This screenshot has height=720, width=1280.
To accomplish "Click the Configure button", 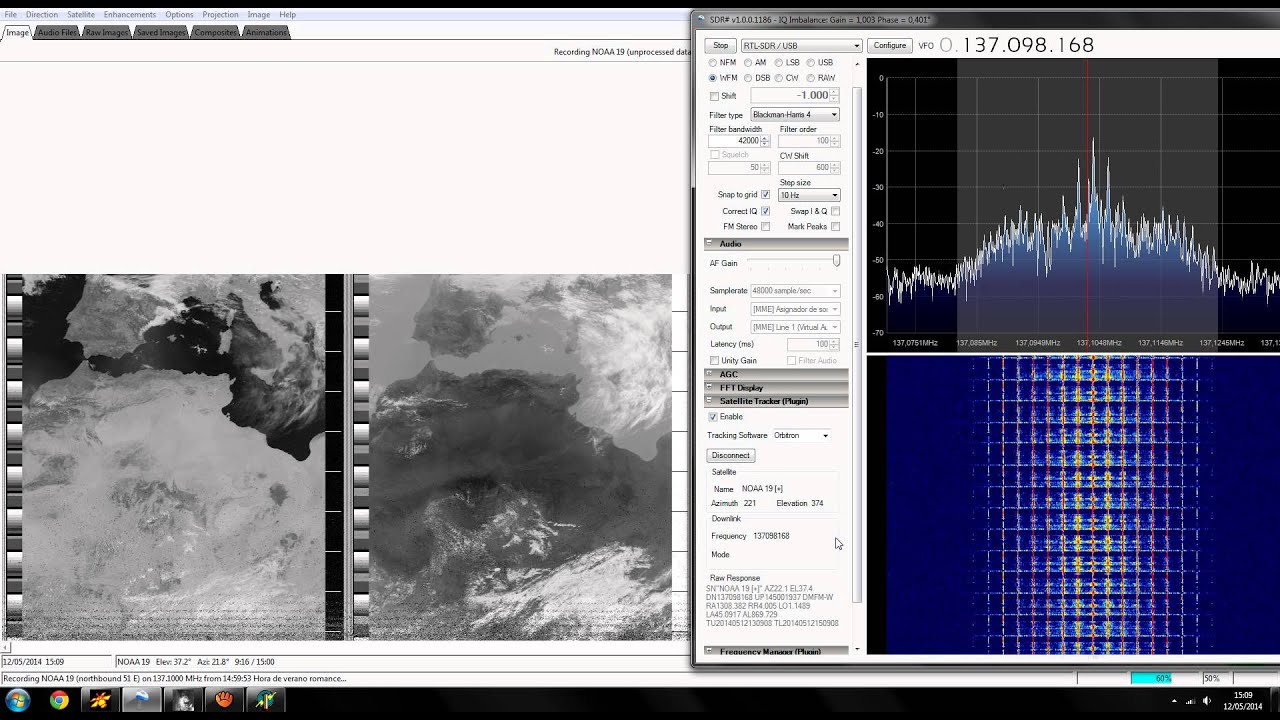I will (889, 46).
